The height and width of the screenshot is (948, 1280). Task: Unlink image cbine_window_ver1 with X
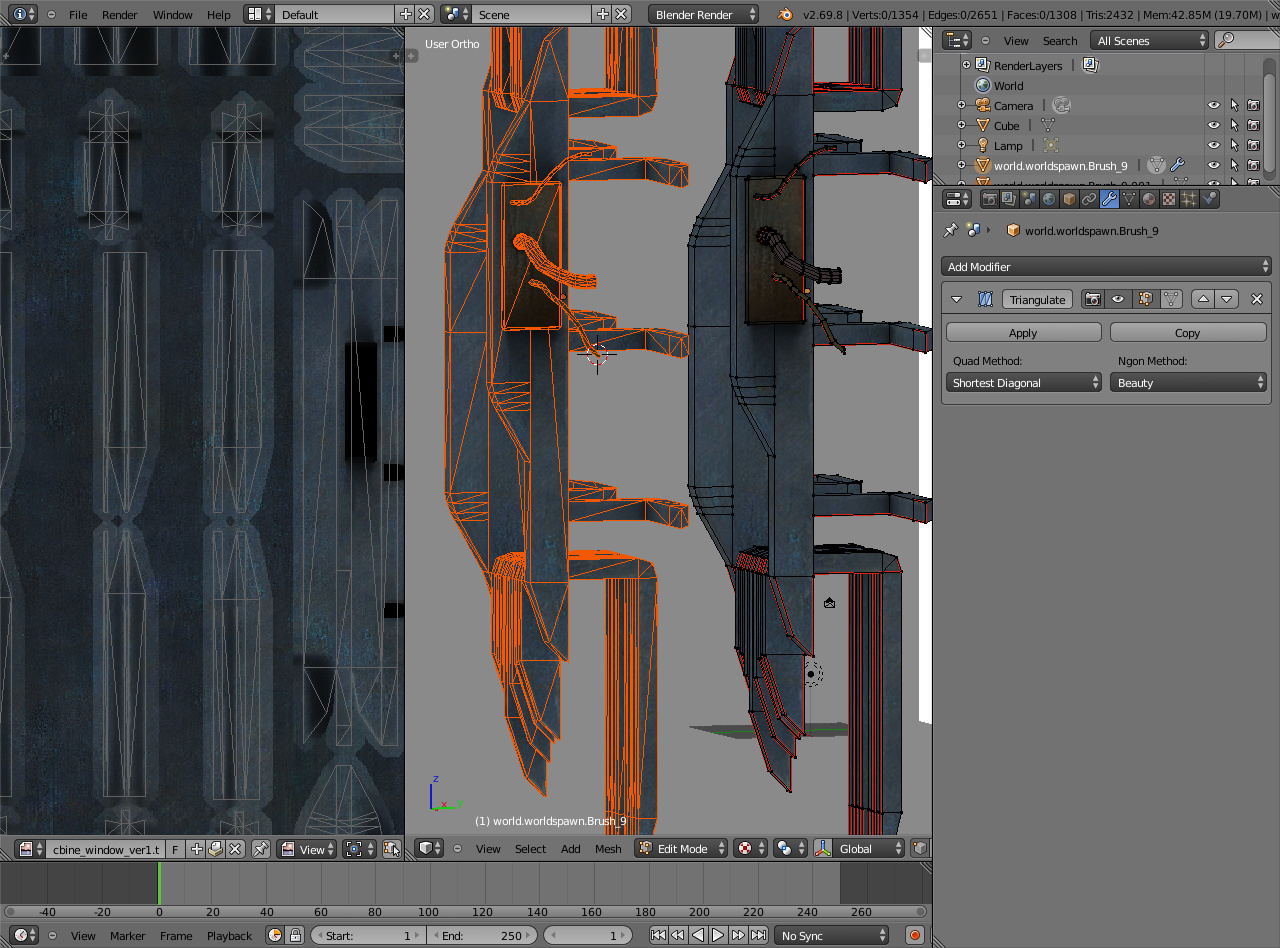coord(235,849)
